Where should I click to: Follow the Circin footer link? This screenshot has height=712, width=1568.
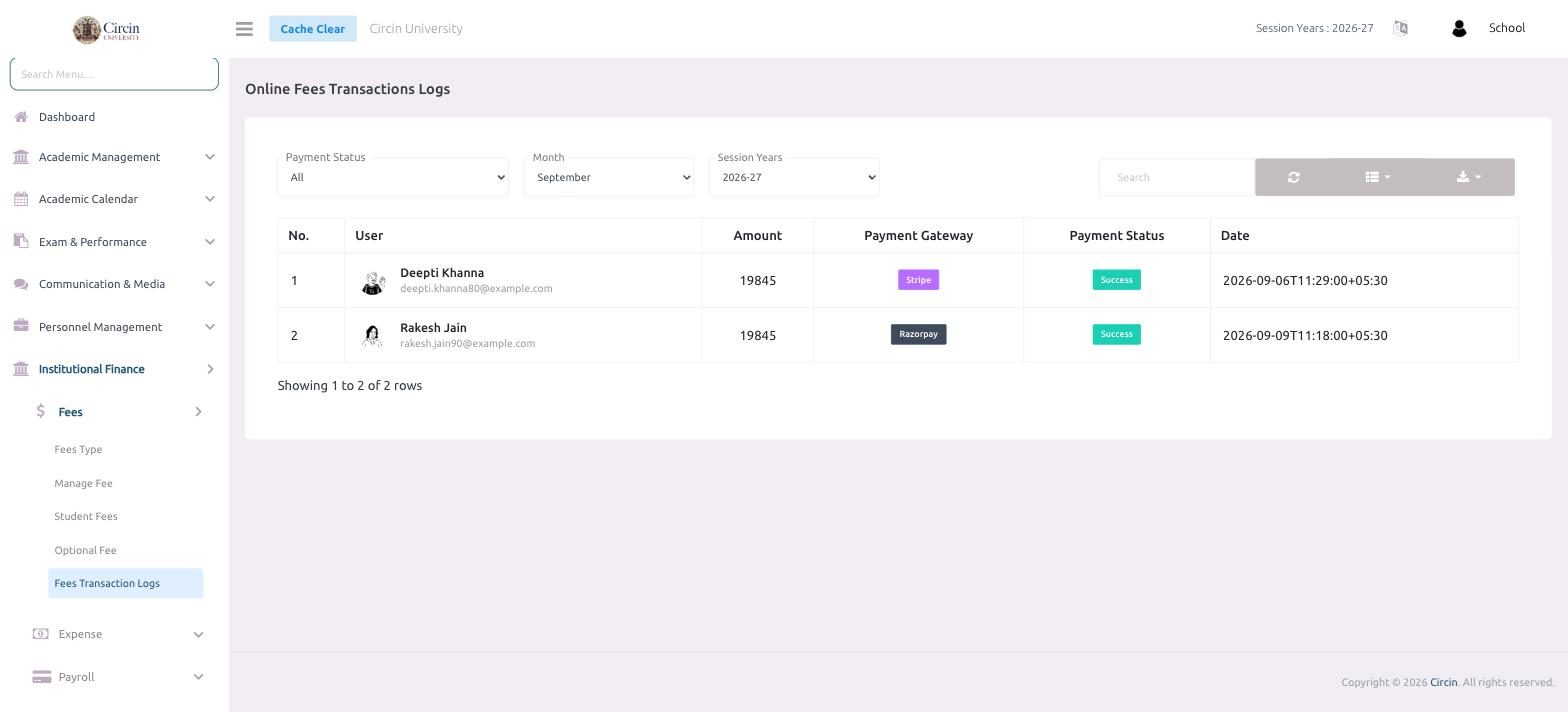coord(1443,682)
